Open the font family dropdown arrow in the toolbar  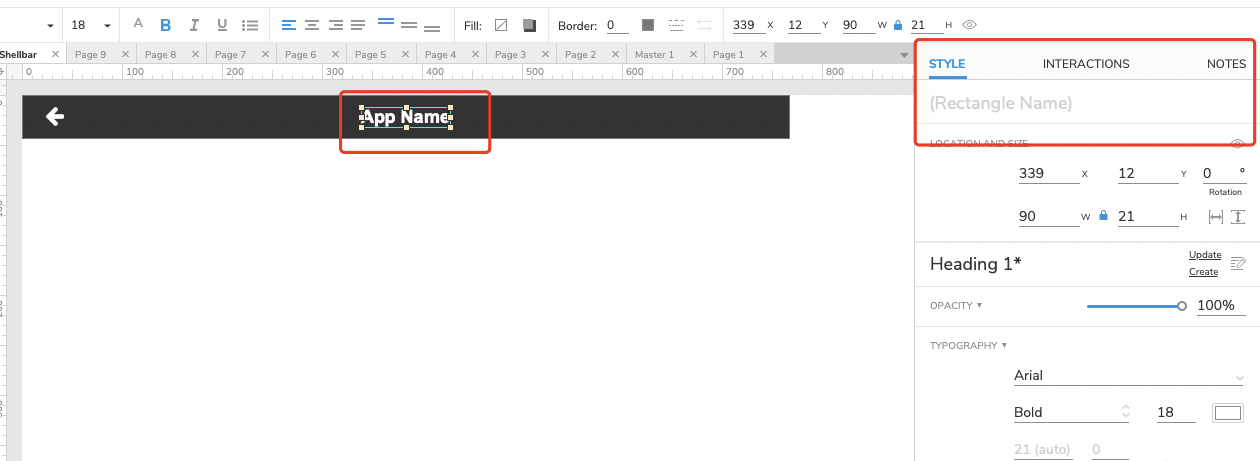pos(51,25)
